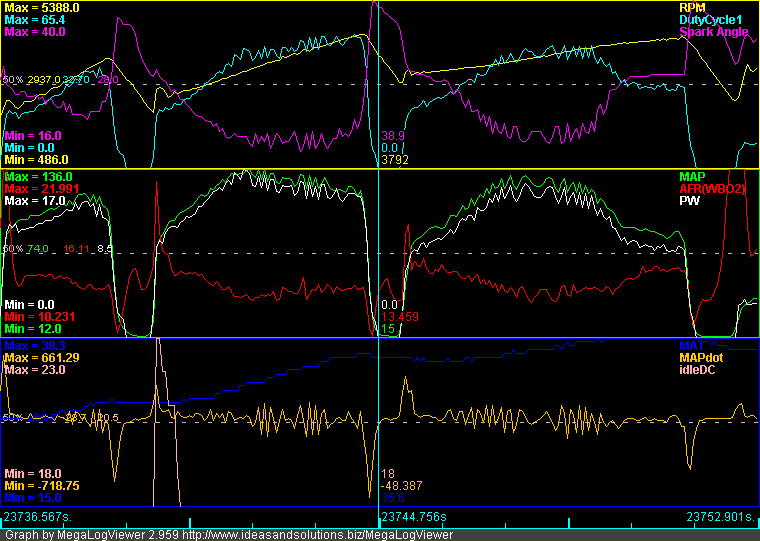Click the green 50% value 74.0
The width and height of the screenshot is (760, 541).
click(38, 249)
